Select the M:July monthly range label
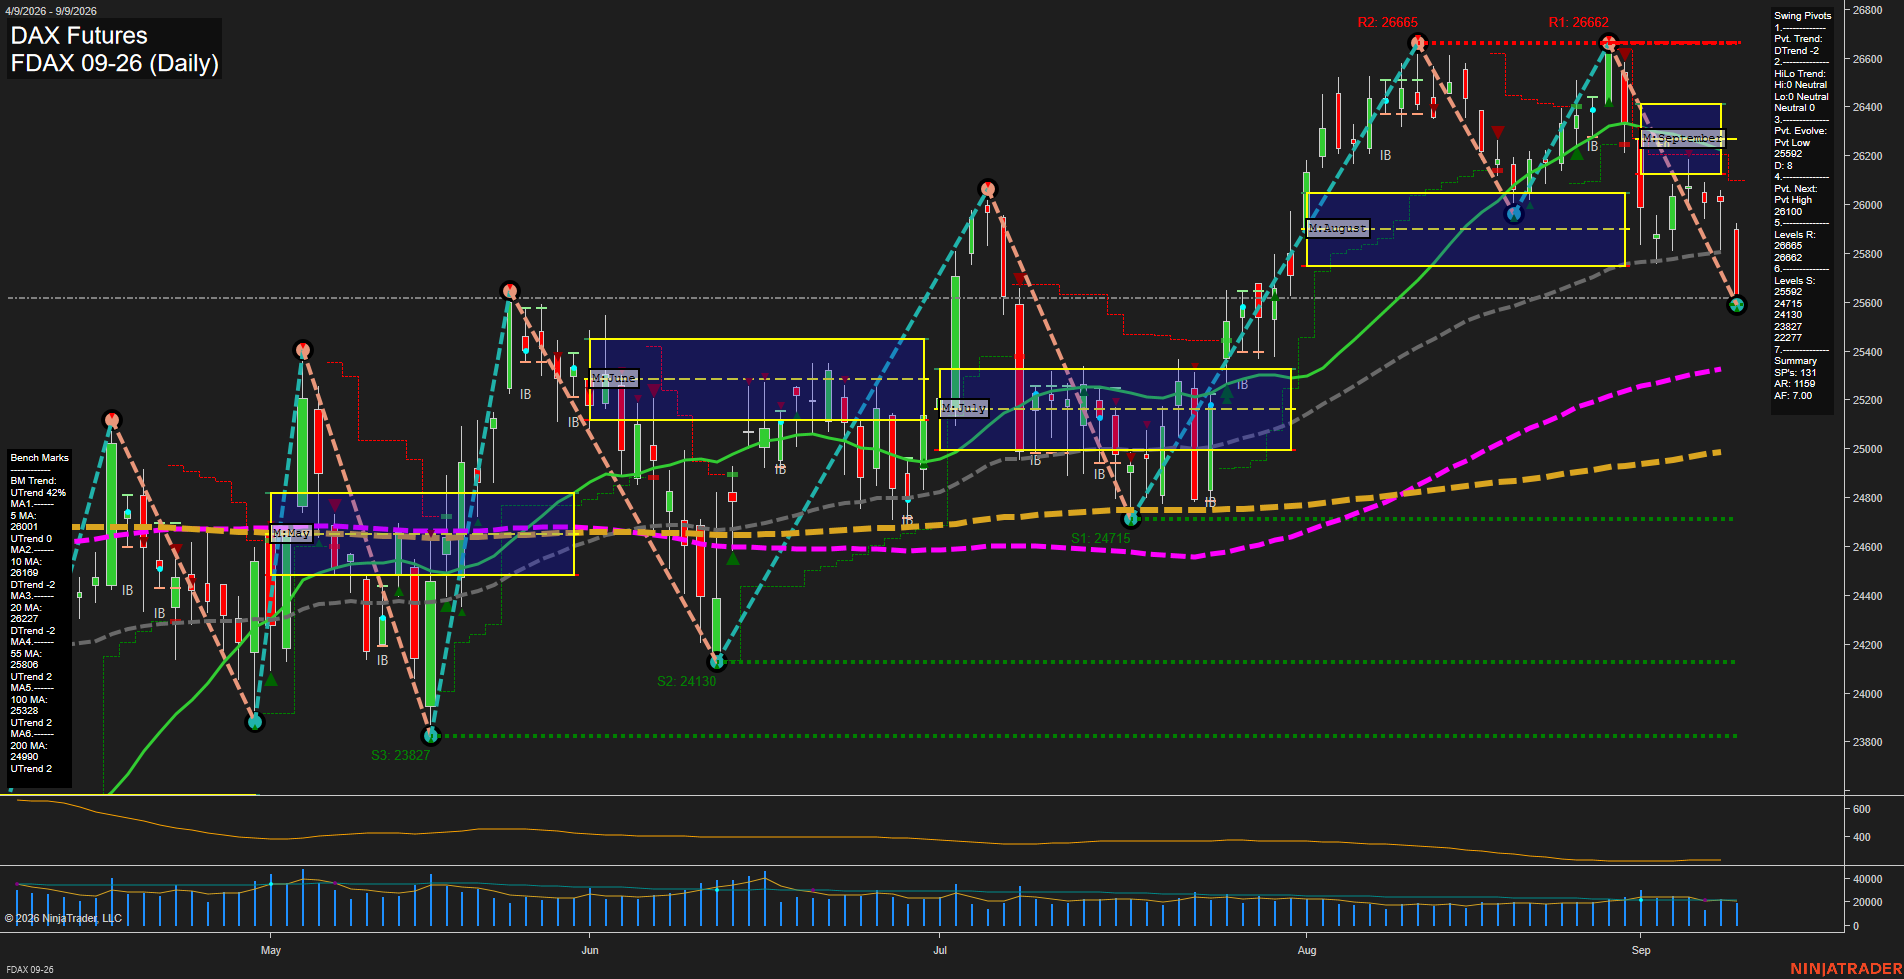The image size is (1904, 979). tap(964, 408)
